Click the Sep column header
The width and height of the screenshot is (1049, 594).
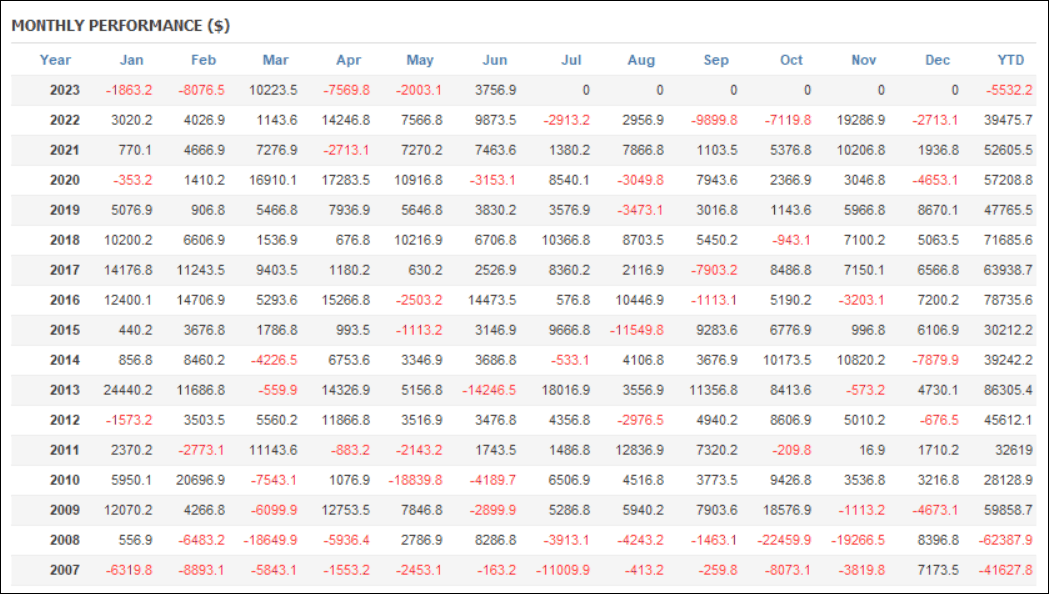click(x=716, y=60)
